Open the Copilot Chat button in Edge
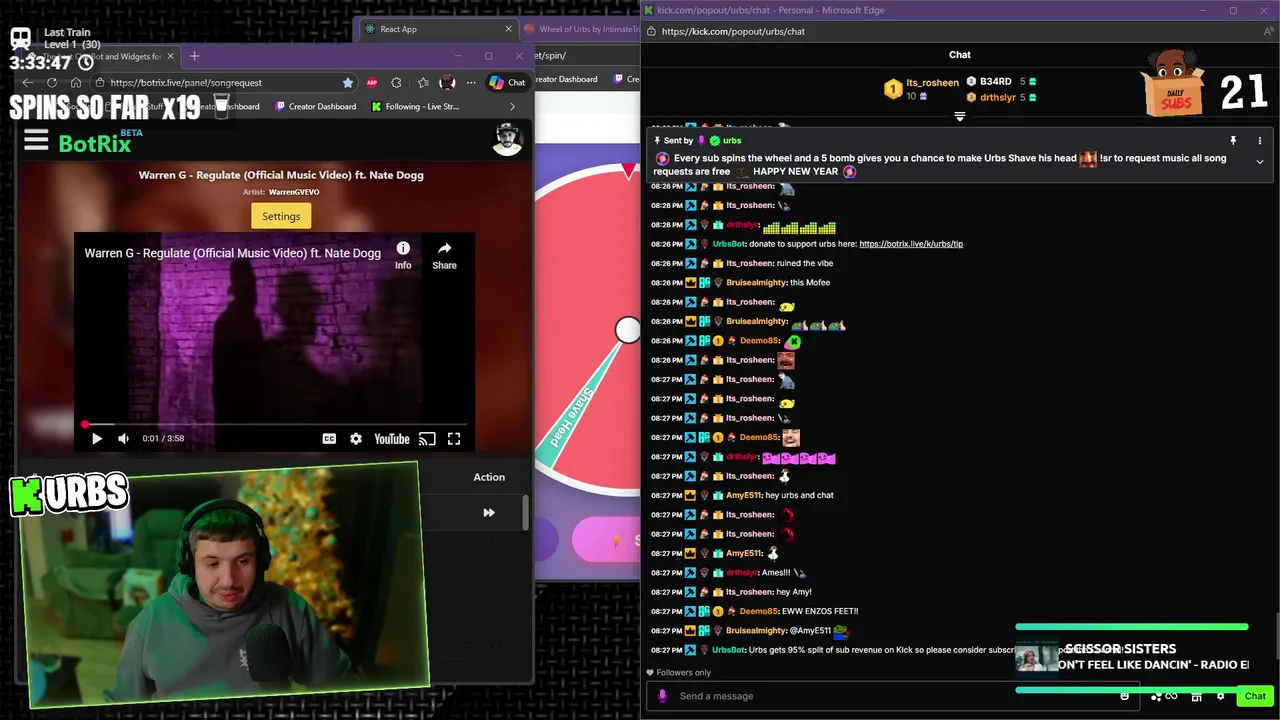 click(508, 83)
